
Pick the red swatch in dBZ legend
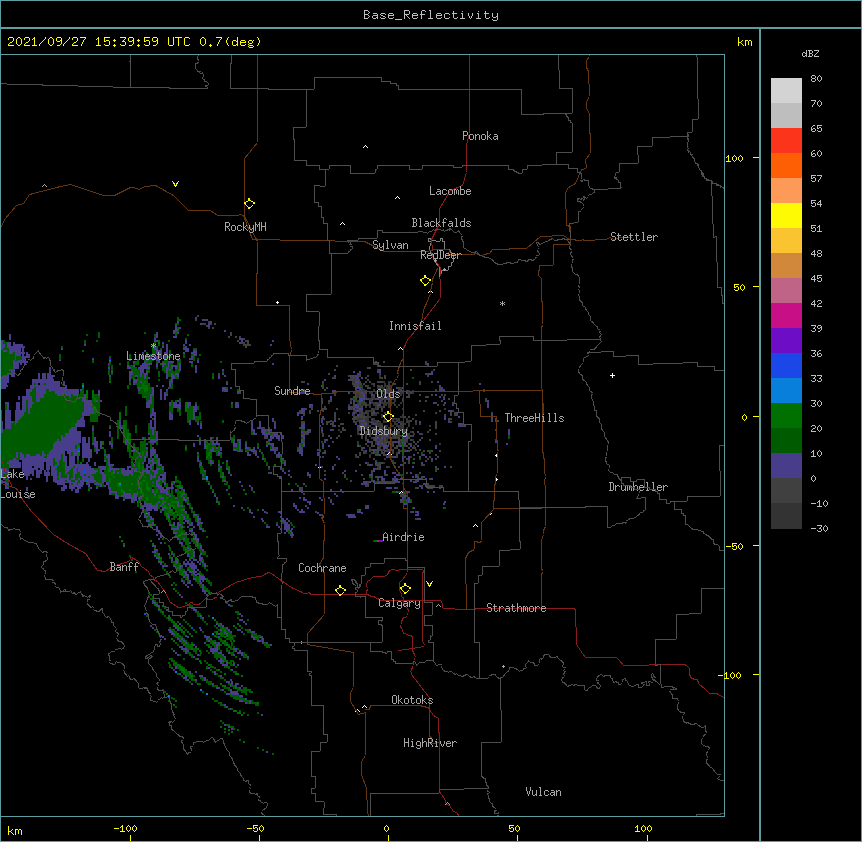(x=786, y=140)
